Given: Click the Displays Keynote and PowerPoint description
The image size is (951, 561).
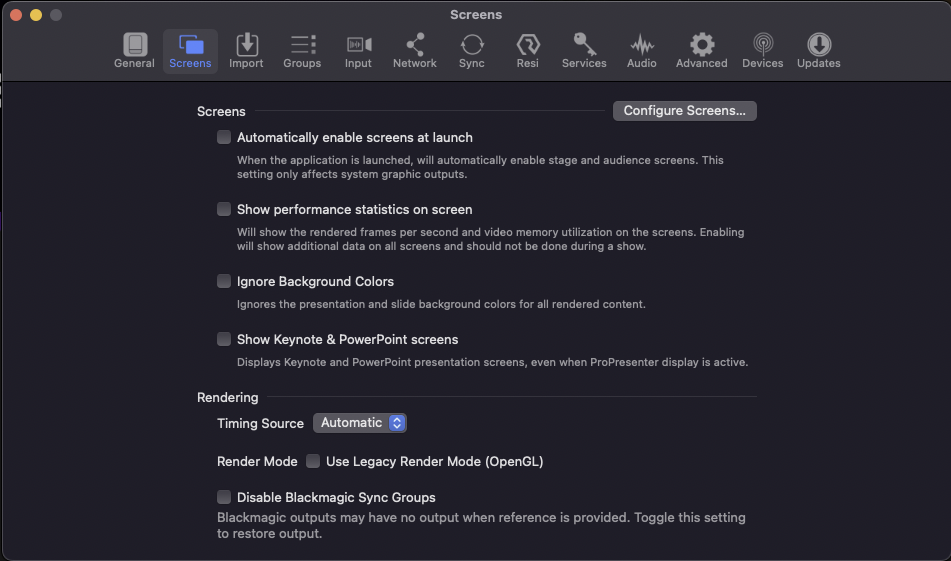Looking at the screenshot, I should pyautogui.click(x=492, y=362).
